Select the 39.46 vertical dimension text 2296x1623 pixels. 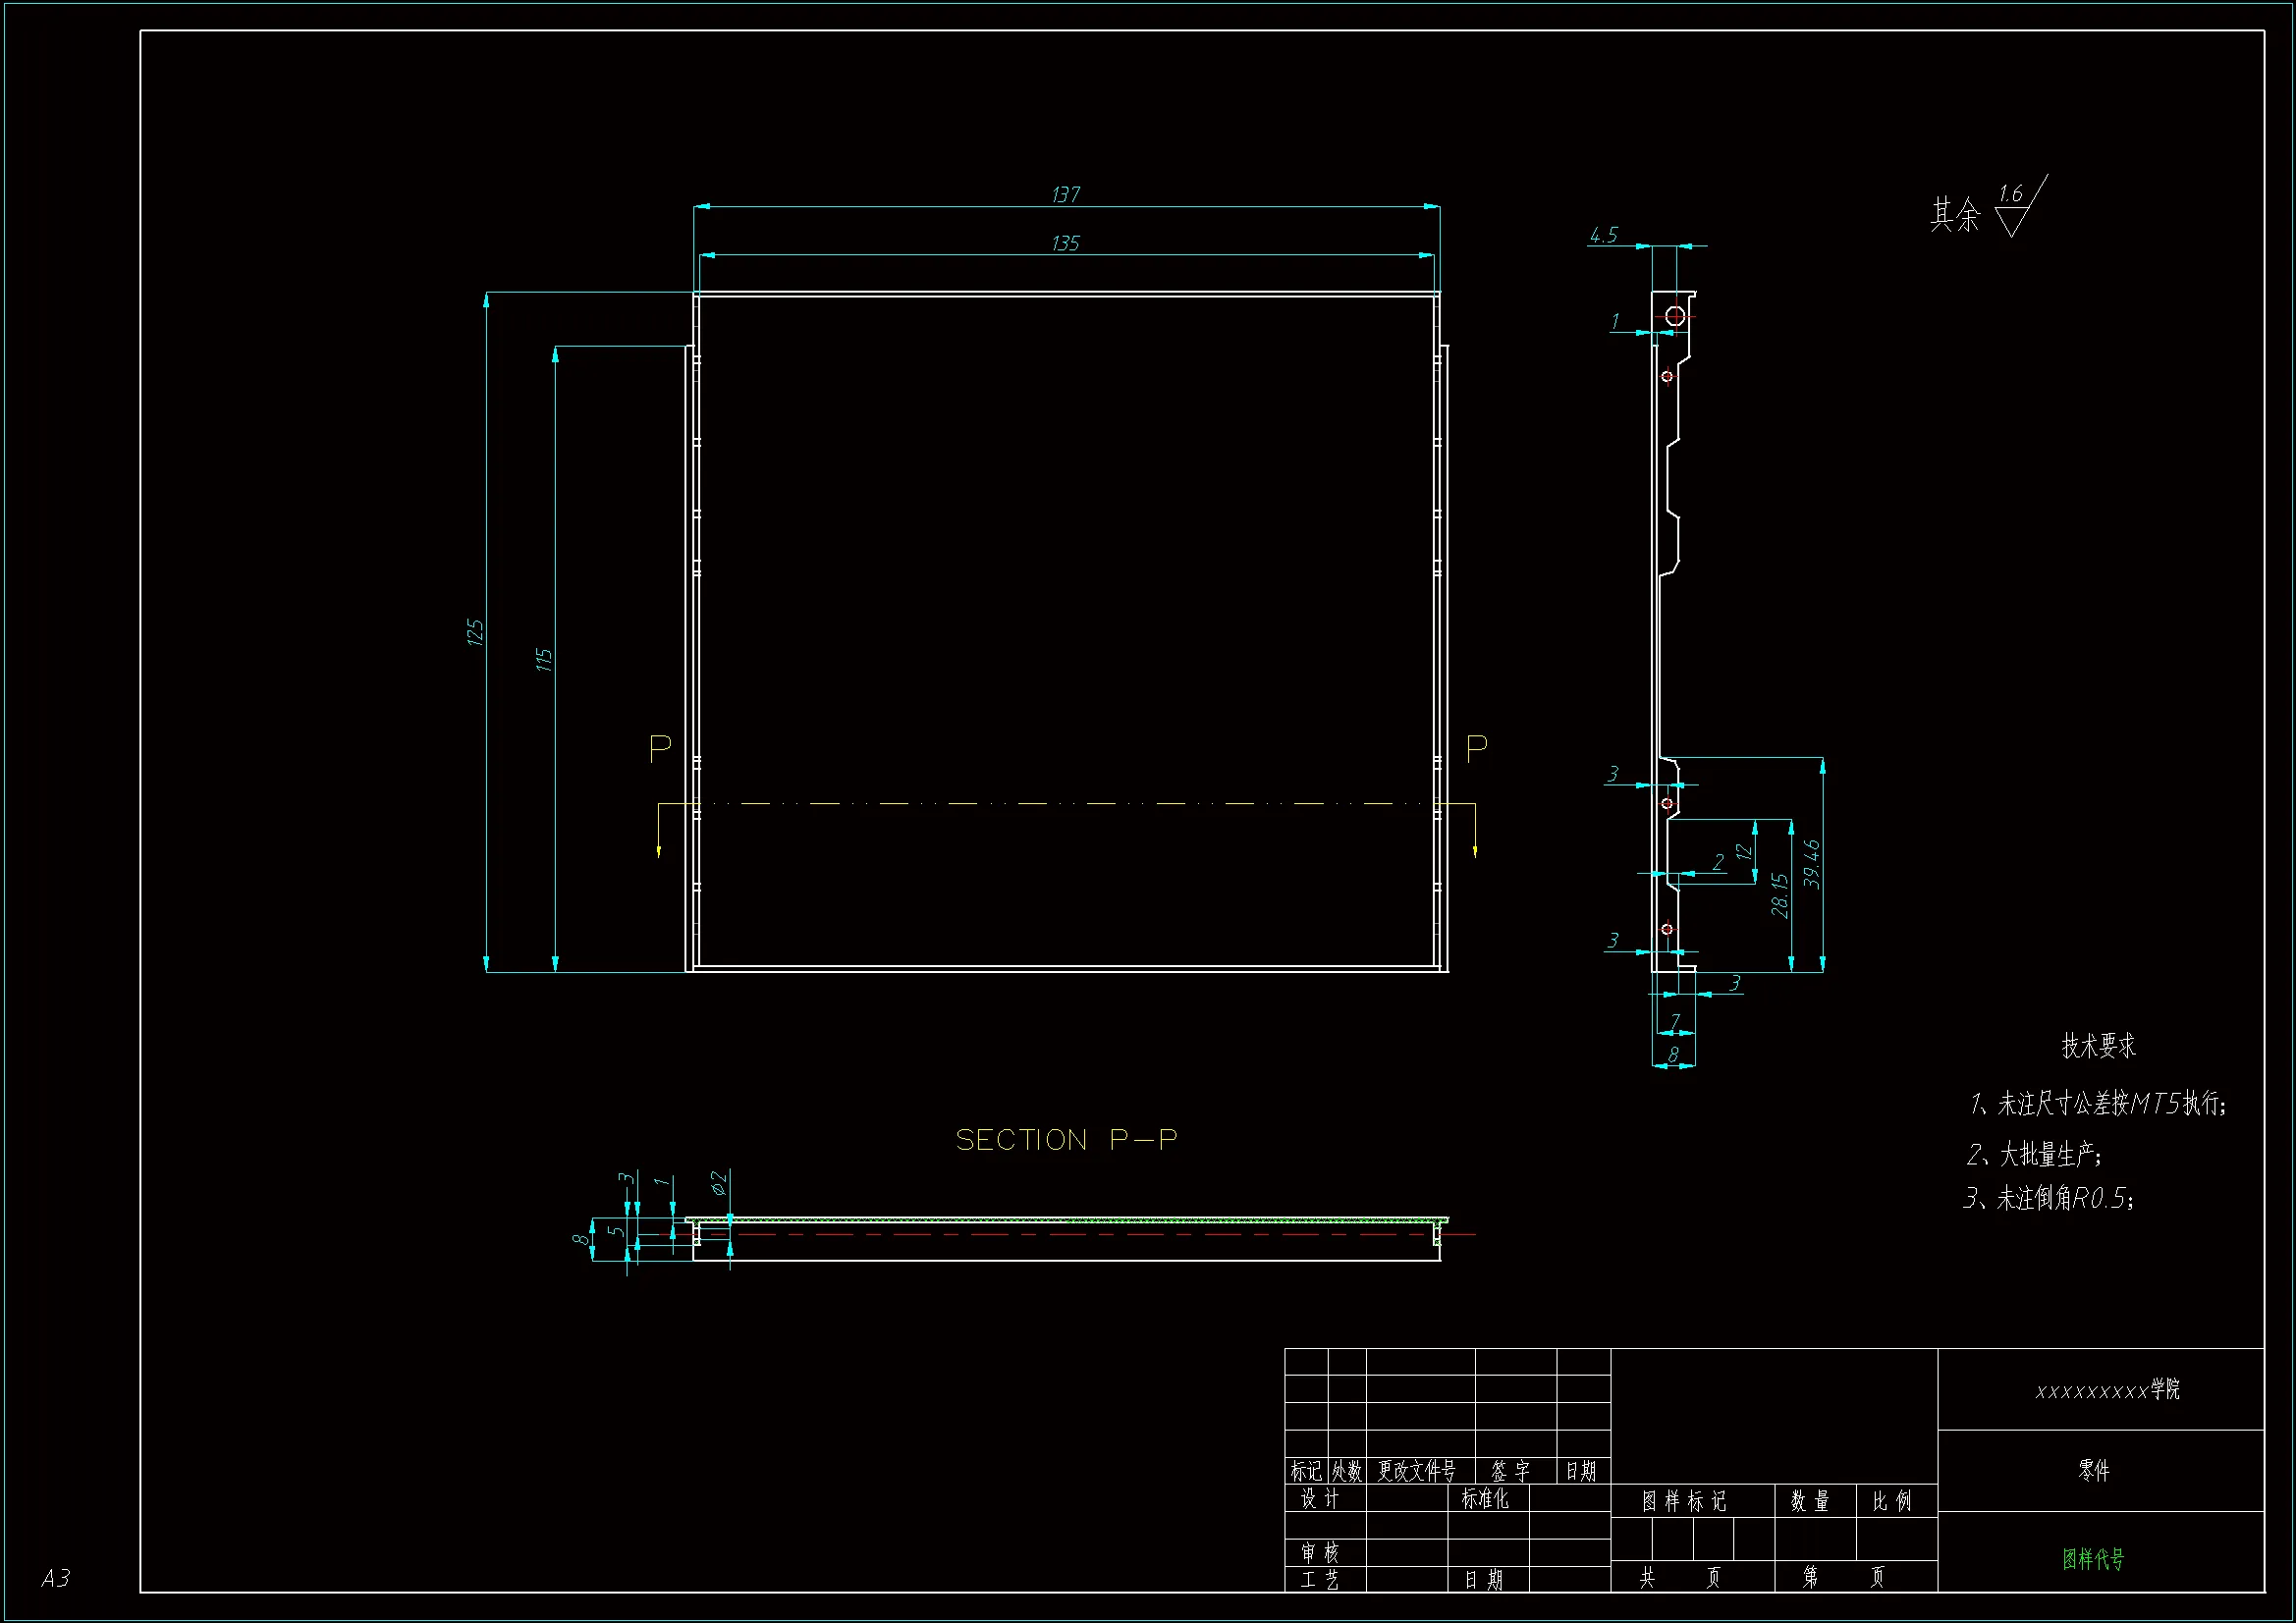(1812, 864)
